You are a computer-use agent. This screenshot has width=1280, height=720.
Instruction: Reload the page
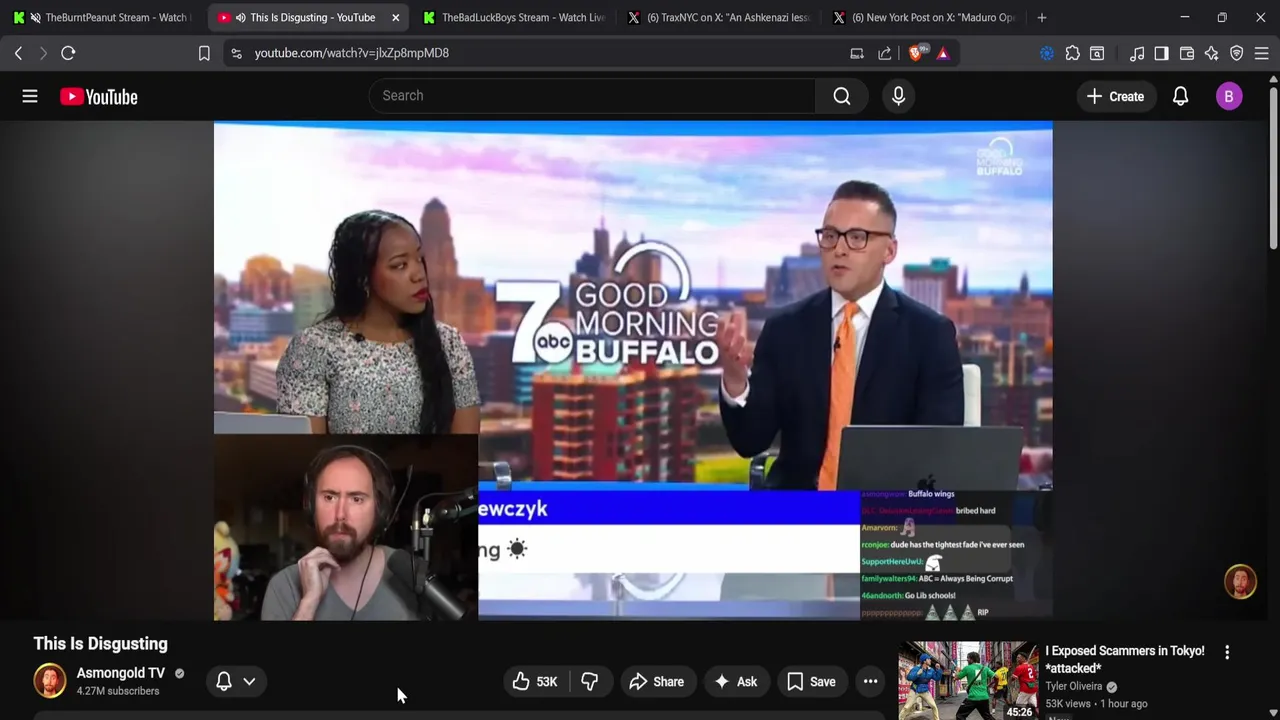click(x=68, y=53)
